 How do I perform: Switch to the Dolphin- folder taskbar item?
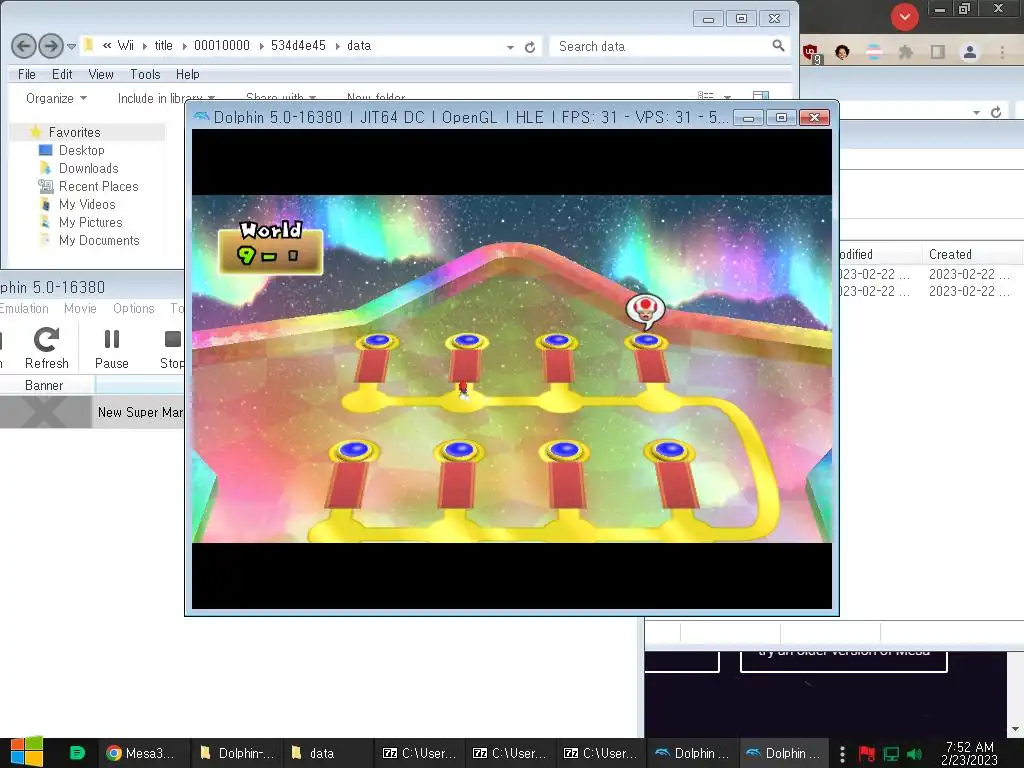click(x=236, y=753)
